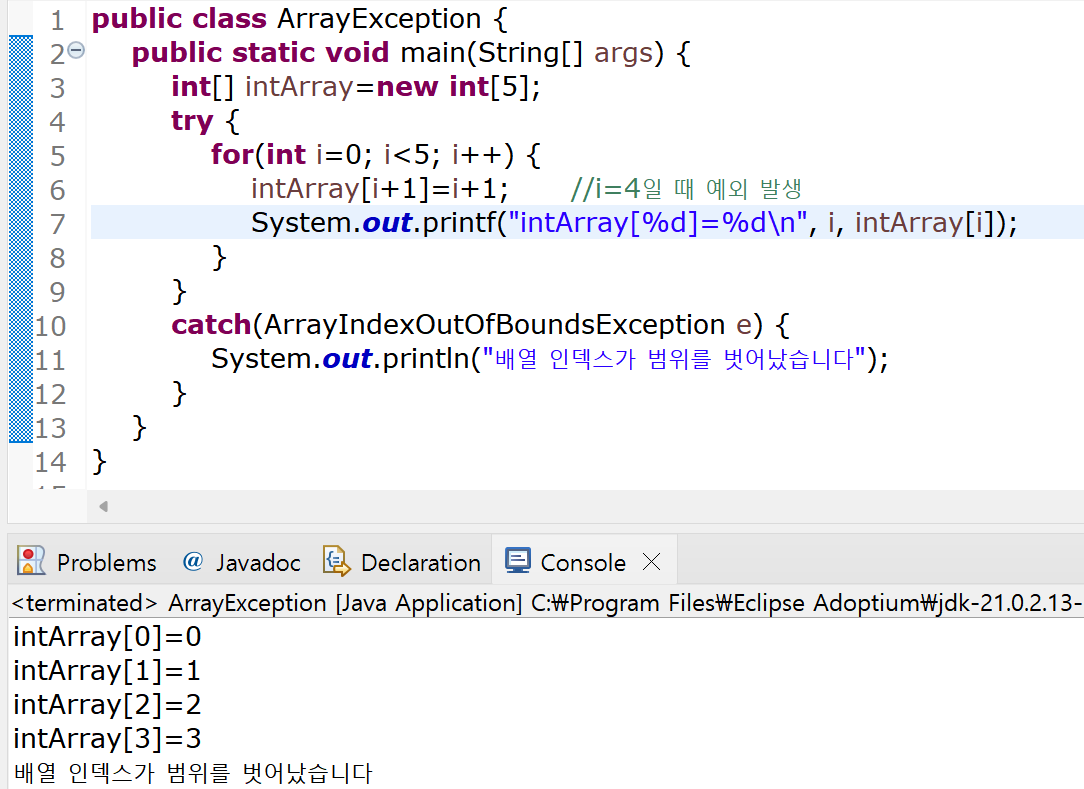Click line number 1 in the gutter
1084x789 pixels.
[57, 20]
